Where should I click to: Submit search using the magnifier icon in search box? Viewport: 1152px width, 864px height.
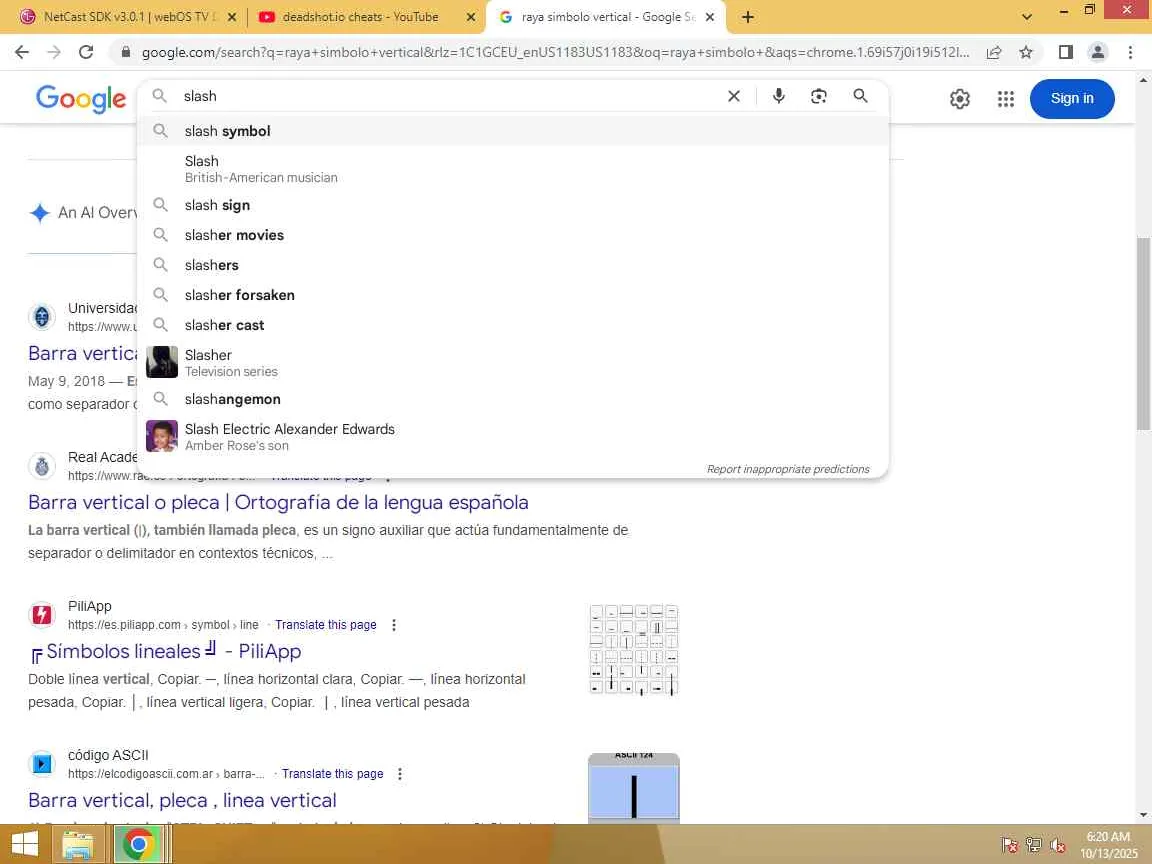pos(860,96)
